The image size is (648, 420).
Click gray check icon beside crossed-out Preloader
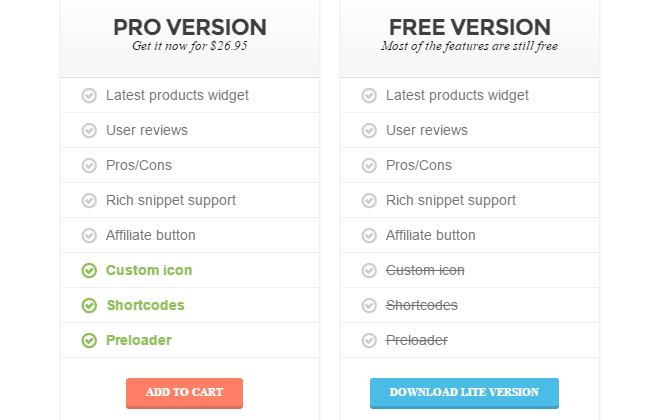[369, 341]
